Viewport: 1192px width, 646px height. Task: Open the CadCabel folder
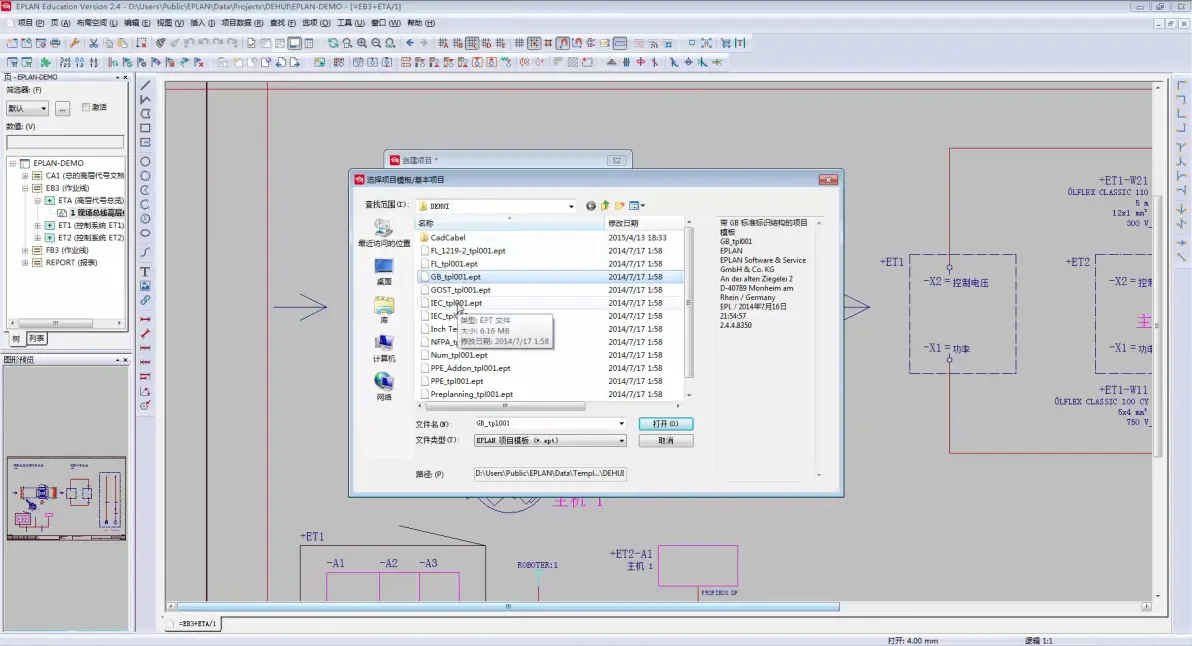tap(448, 238)
